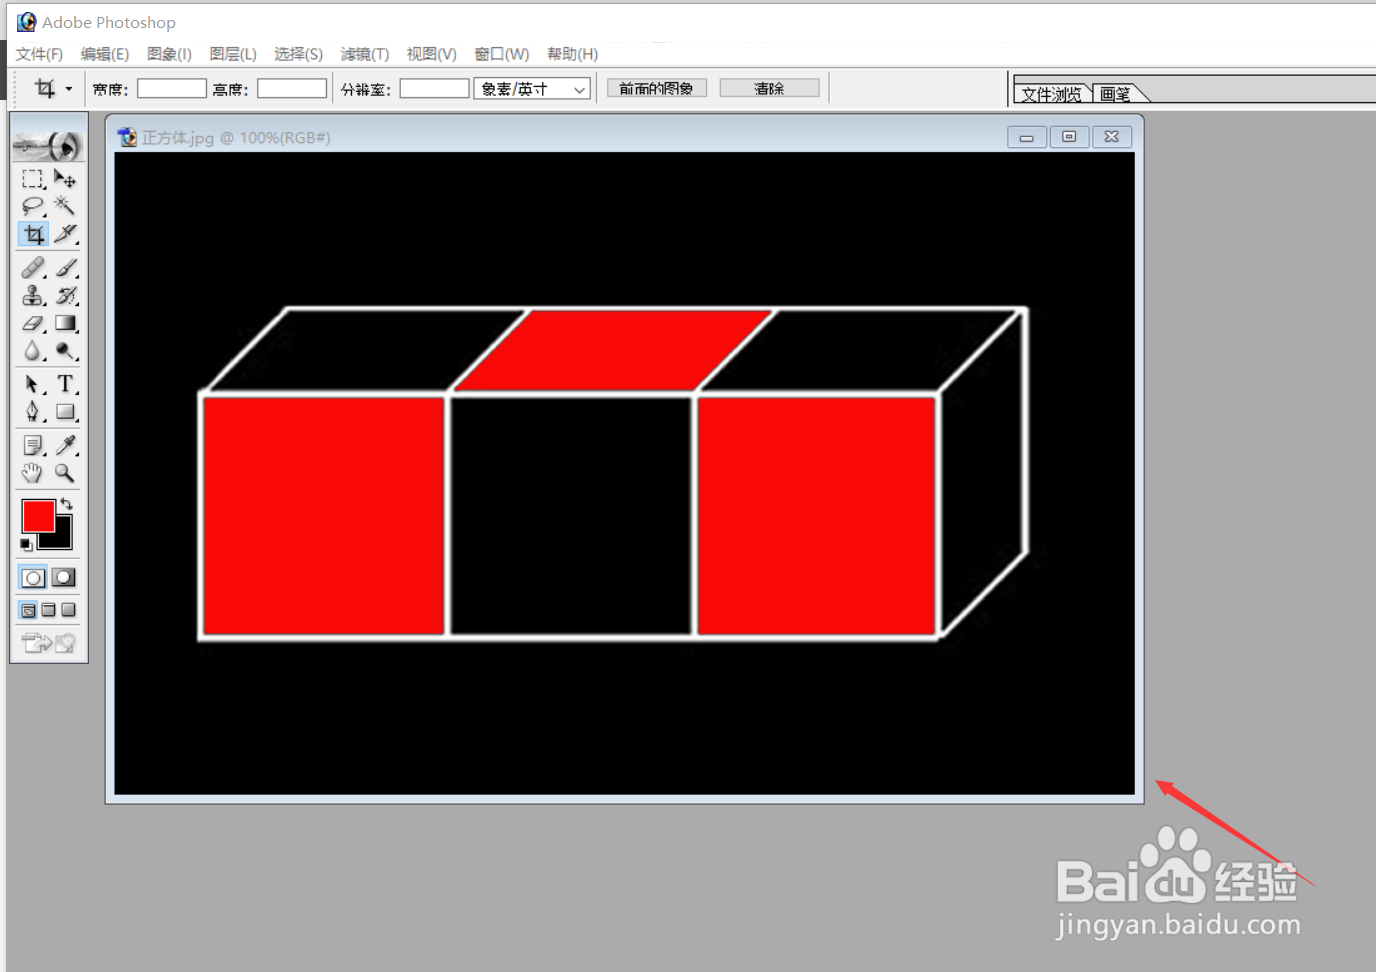Open the red foreground color picker
The height and width of the screenshot is (972, 1376).
click(38, 516)
